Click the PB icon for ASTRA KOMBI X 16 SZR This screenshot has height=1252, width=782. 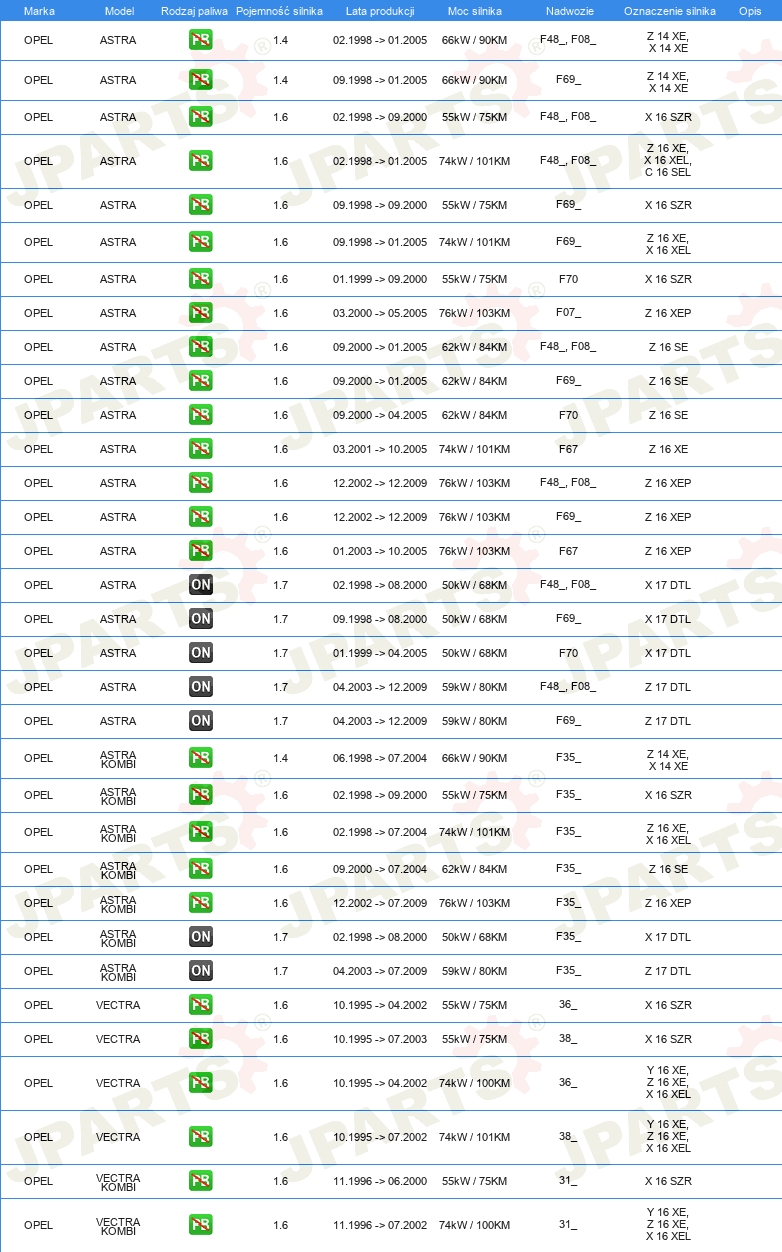(201, 796)
